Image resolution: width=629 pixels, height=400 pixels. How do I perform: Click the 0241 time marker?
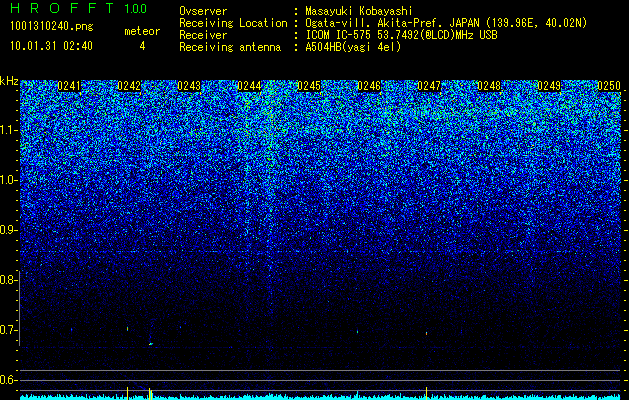pos(69,86)
